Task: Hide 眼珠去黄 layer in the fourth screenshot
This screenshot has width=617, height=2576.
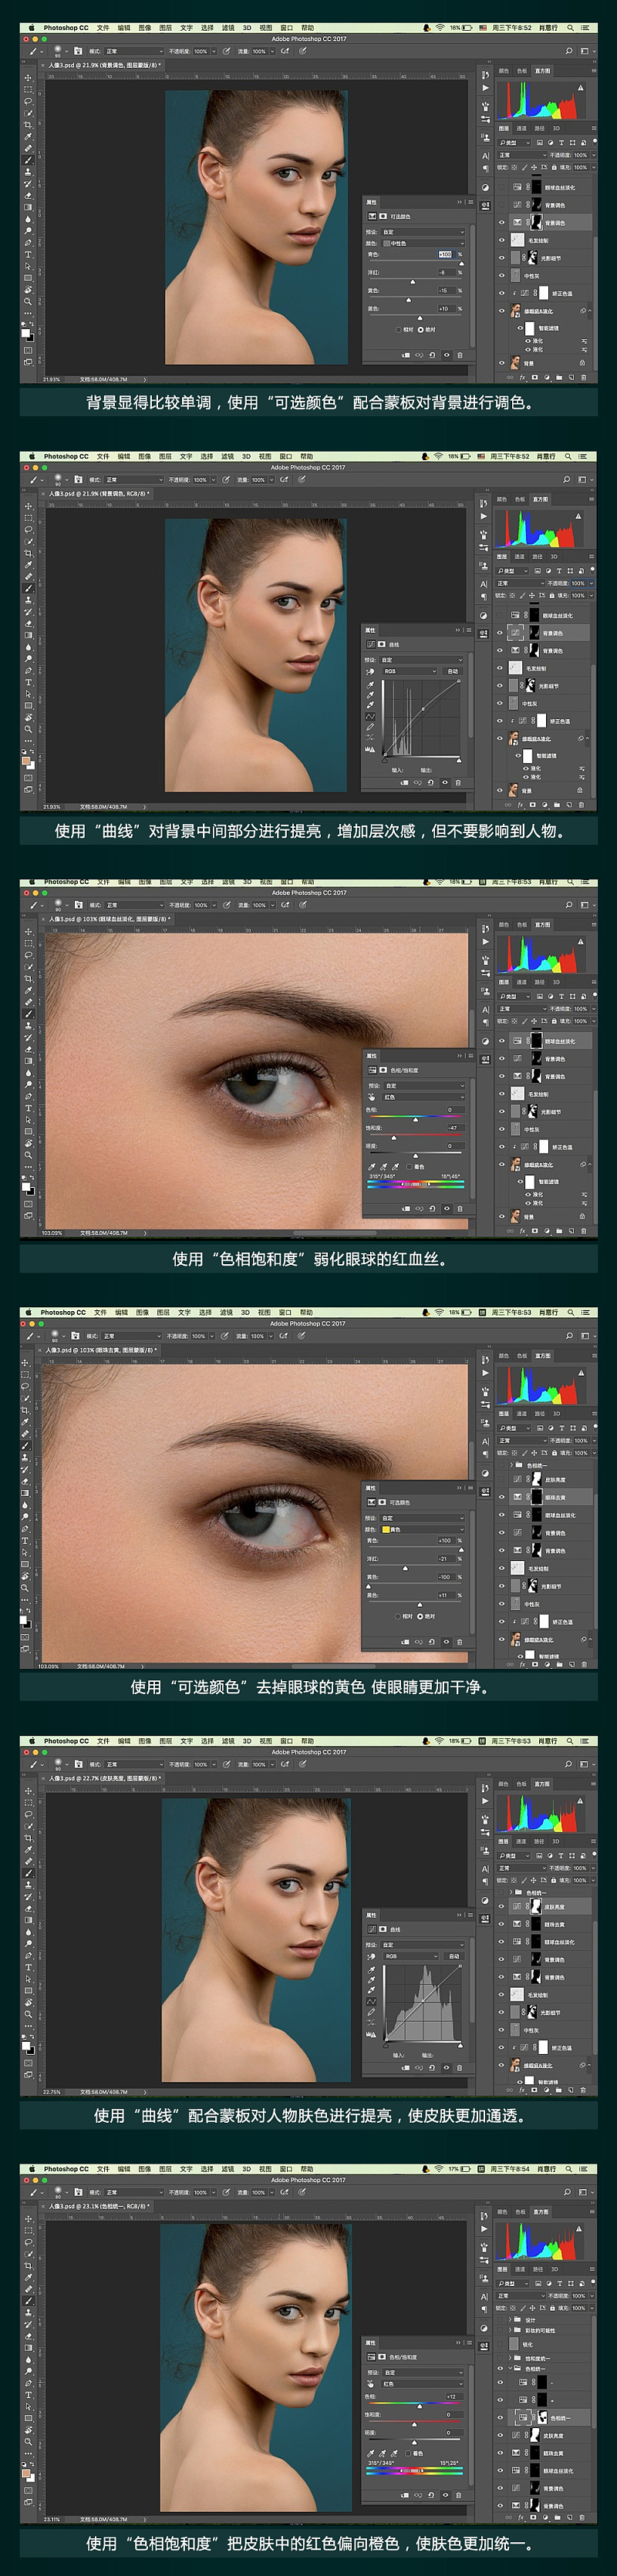Action: (501, 1497)
